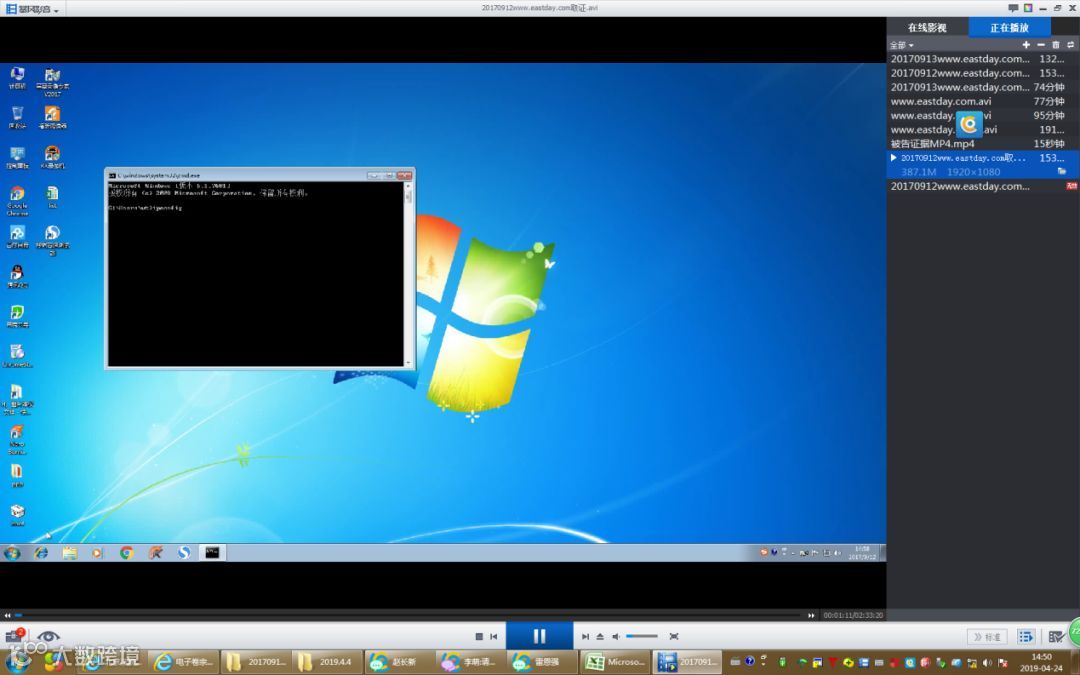Adjust the volume slider
Image resolution: width=1080 pixels, height=675 pixels.
(x=642, y=636)
